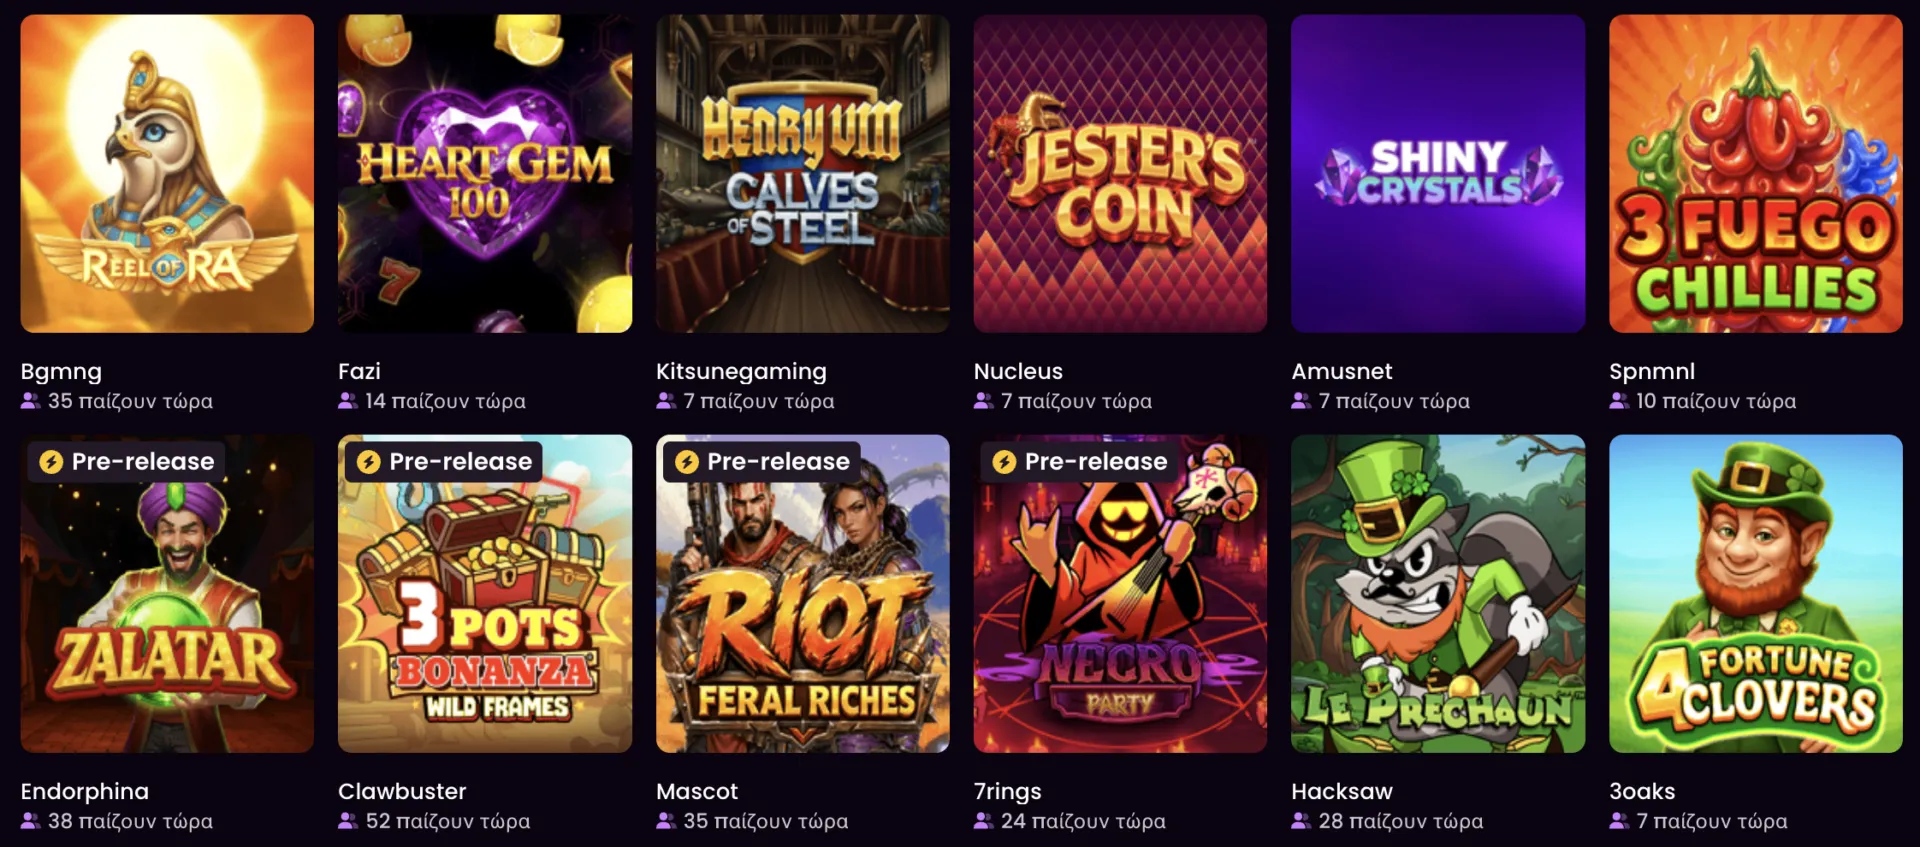Click the Bgmng provider link
The image size is (1920, 847).
(x=61, y=372)
